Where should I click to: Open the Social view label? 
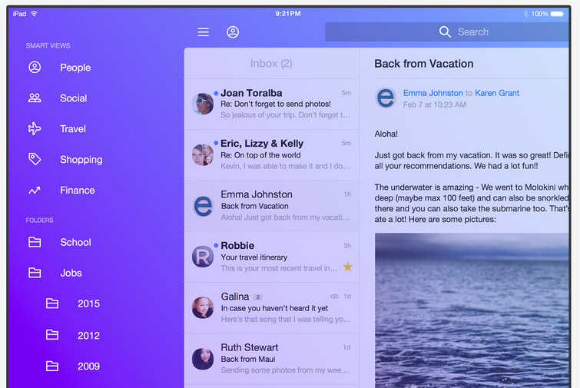74,98
